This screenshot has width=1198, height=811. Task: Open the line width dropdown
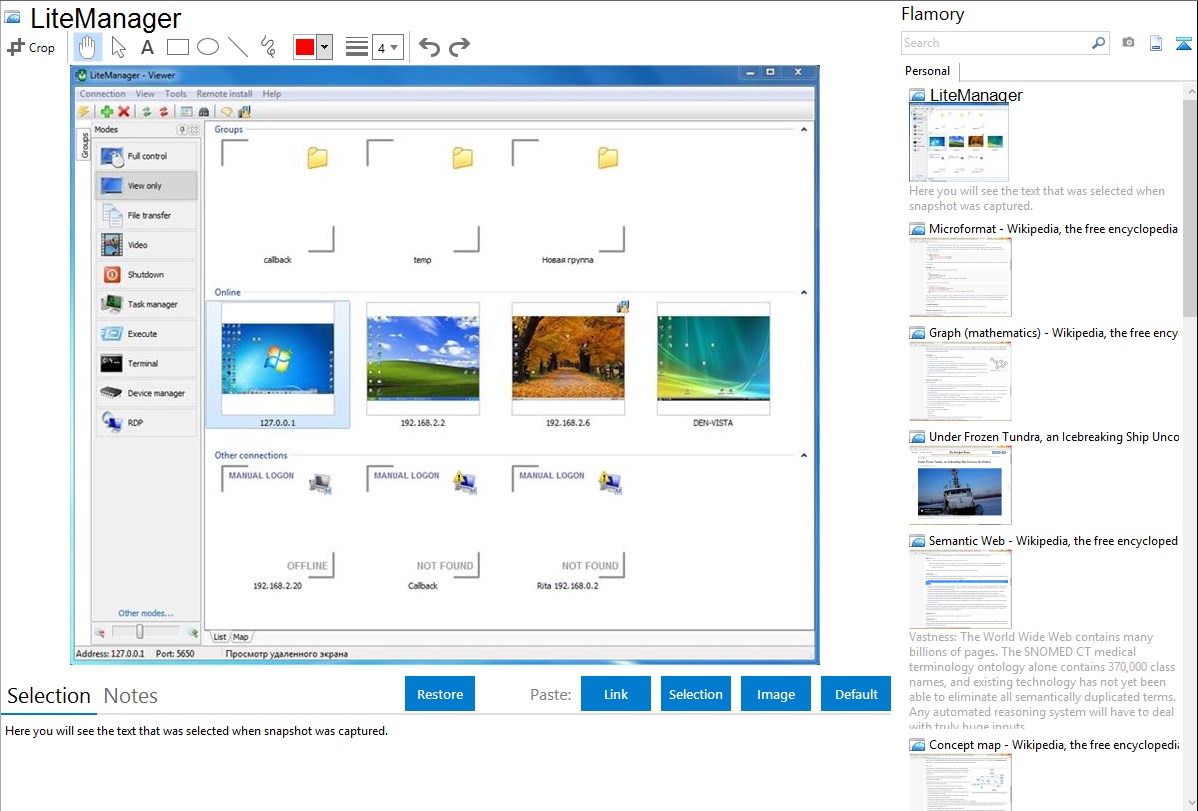click(x=388, y=47)
